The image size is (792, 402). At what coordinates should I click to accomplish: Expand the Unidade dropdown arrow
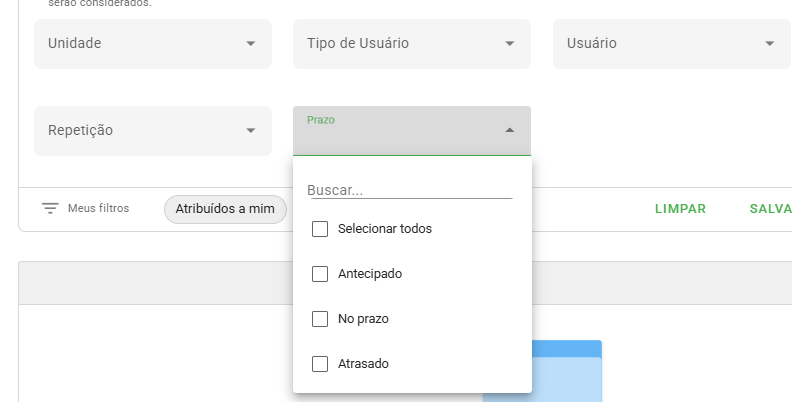click(251, 43)
